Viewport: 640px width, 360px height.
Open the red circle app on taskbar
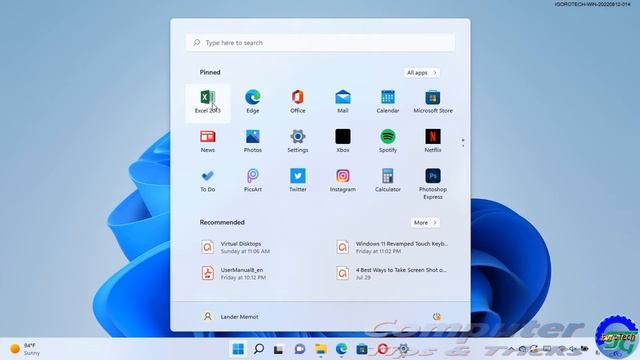point(382,349)
